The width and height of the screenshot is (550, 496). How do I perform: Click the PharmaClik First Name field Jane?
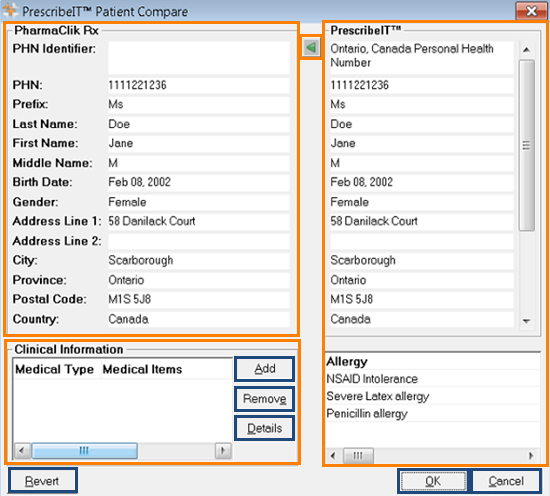pyautogui.click(x=199, y=143)
